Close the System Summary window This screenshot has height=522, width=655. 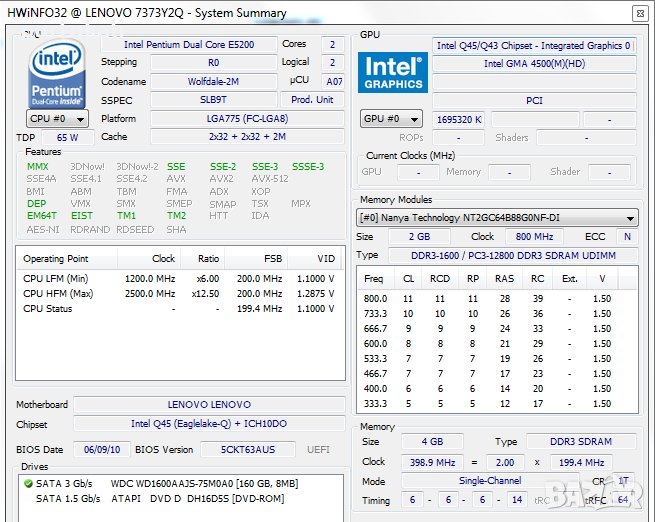pos(639,13)
